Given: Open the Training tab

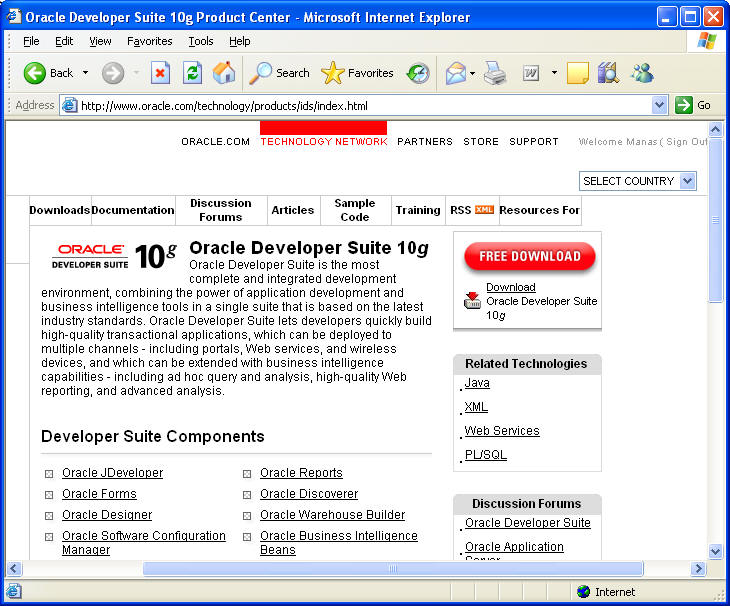Looking at the screenshot, I should pos(418,210).
